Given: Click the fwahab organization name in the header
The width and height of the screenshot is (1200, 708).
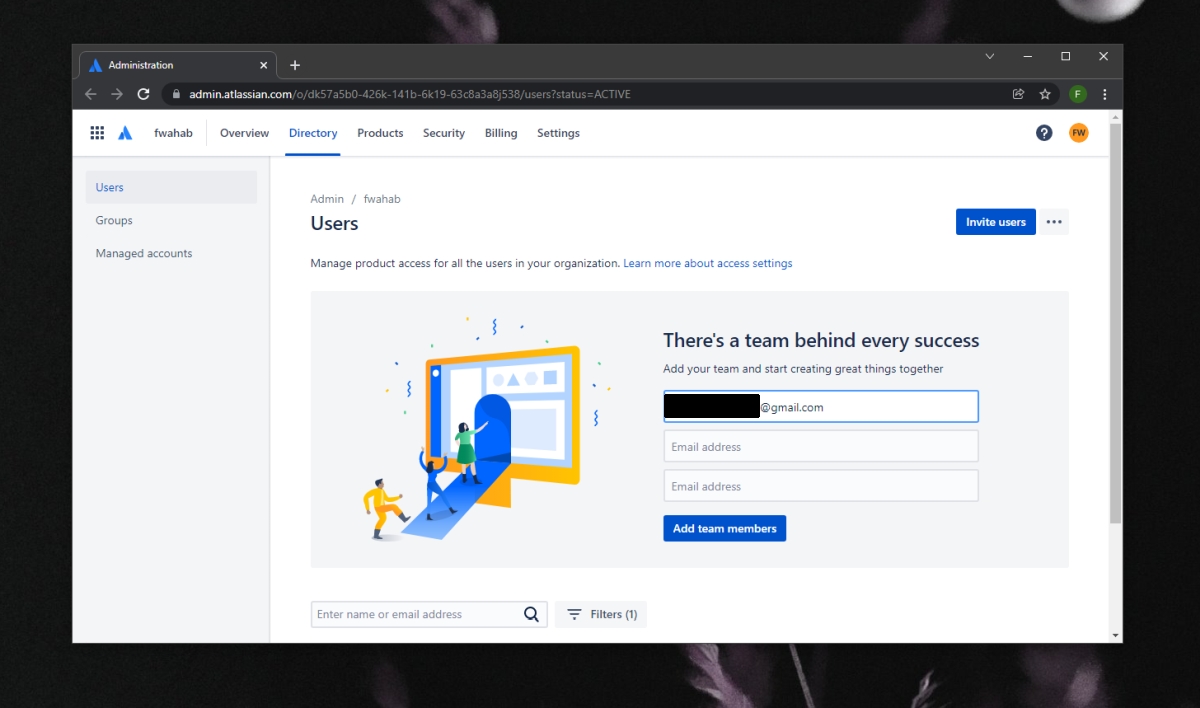Looking at the screenshot, I should click(173, 133).
